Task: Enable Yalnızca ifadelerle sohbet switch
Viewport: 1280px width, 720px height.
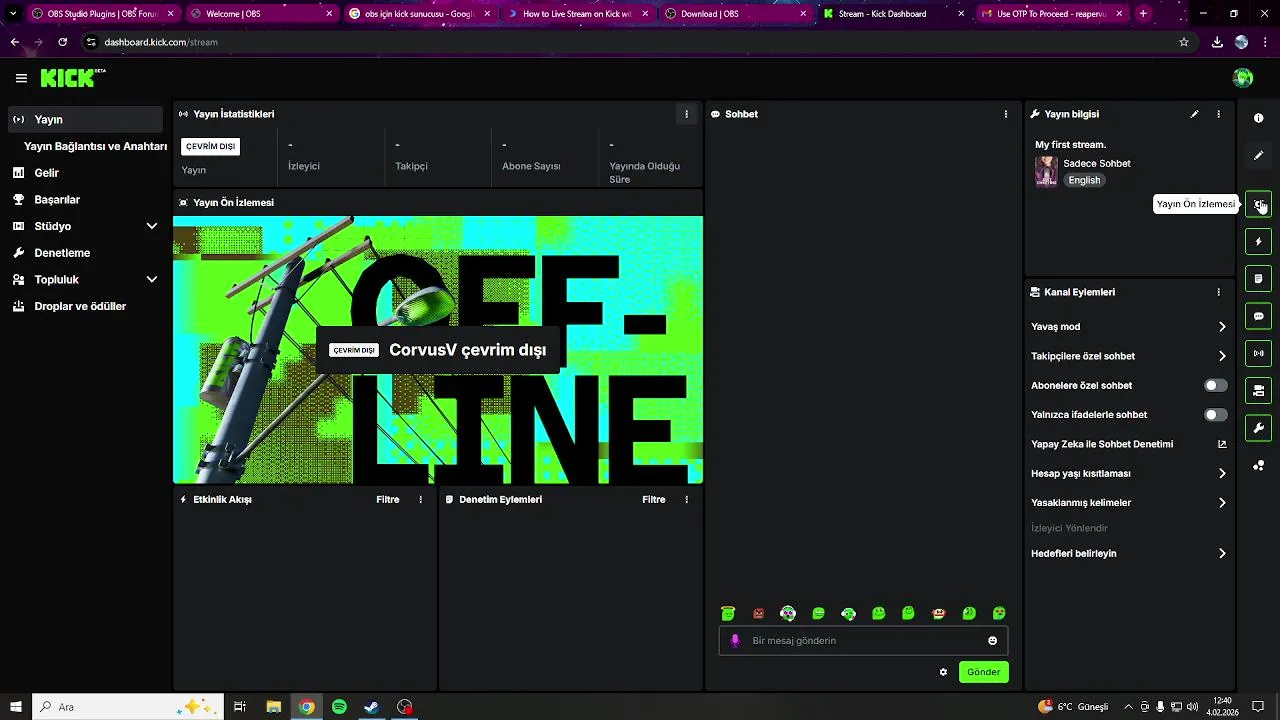Action: click(1215, 414)
